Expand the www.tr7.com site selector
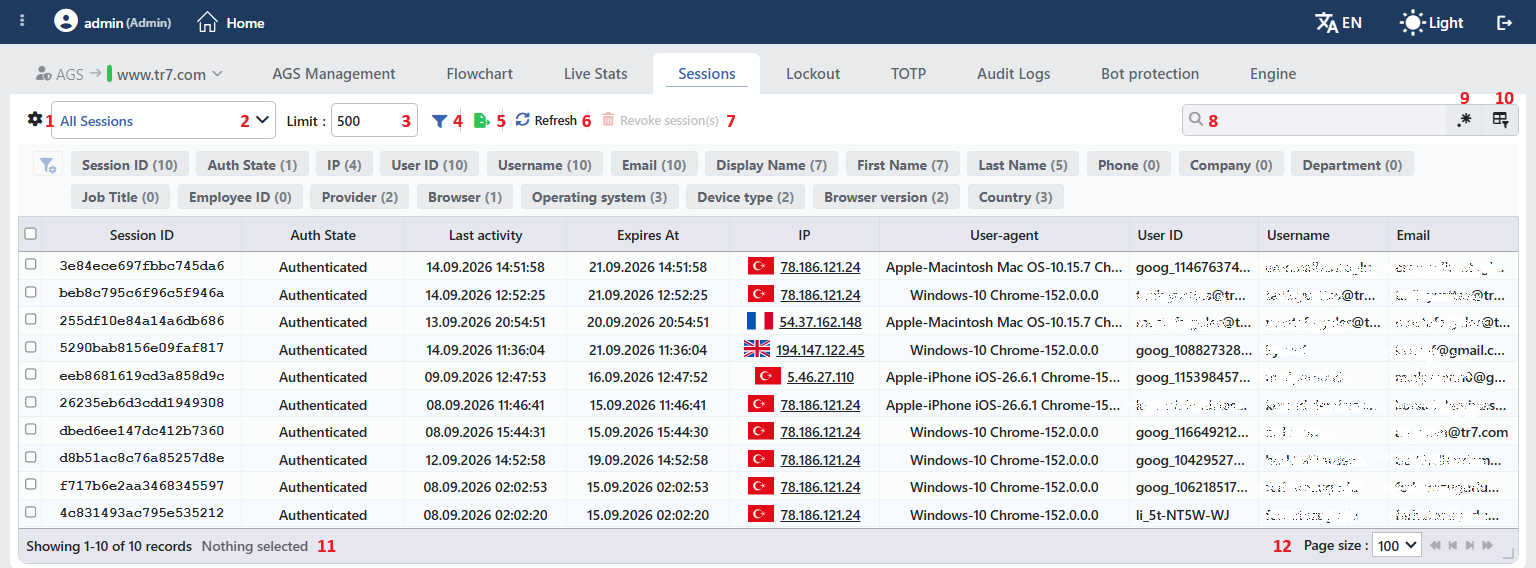The height and width of the screenshot is (568, 1536). pos(170,74)
